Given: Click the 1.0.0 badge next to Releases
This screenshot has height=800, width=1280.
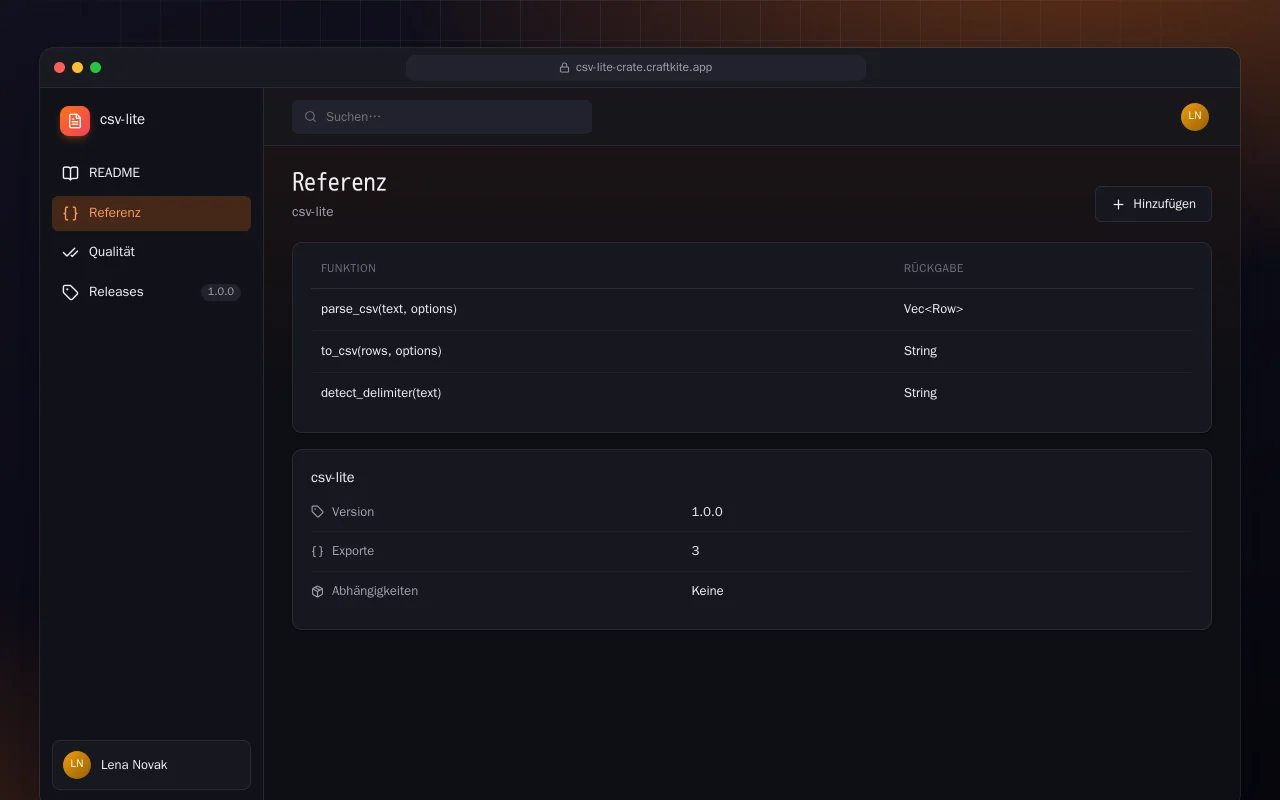Looking at the screenshot, I should [221, 292].
